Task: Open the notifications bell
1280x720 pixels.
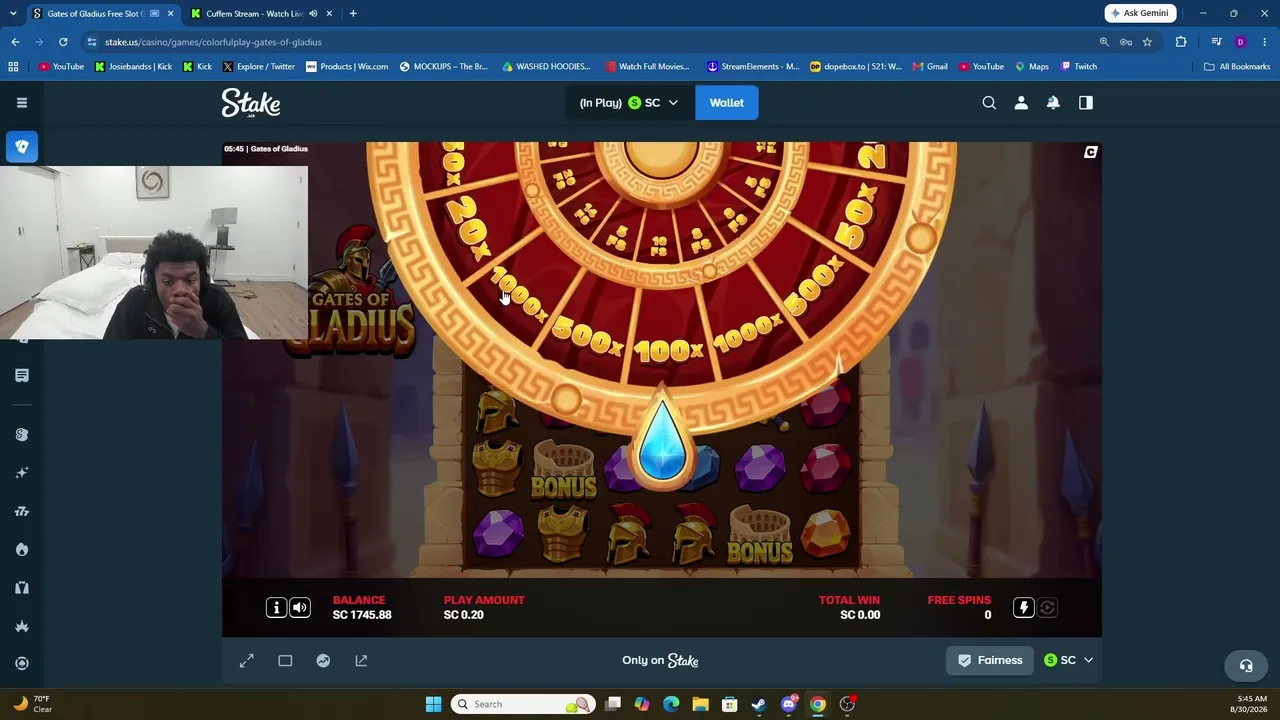Action: (x=1053, y=102)
